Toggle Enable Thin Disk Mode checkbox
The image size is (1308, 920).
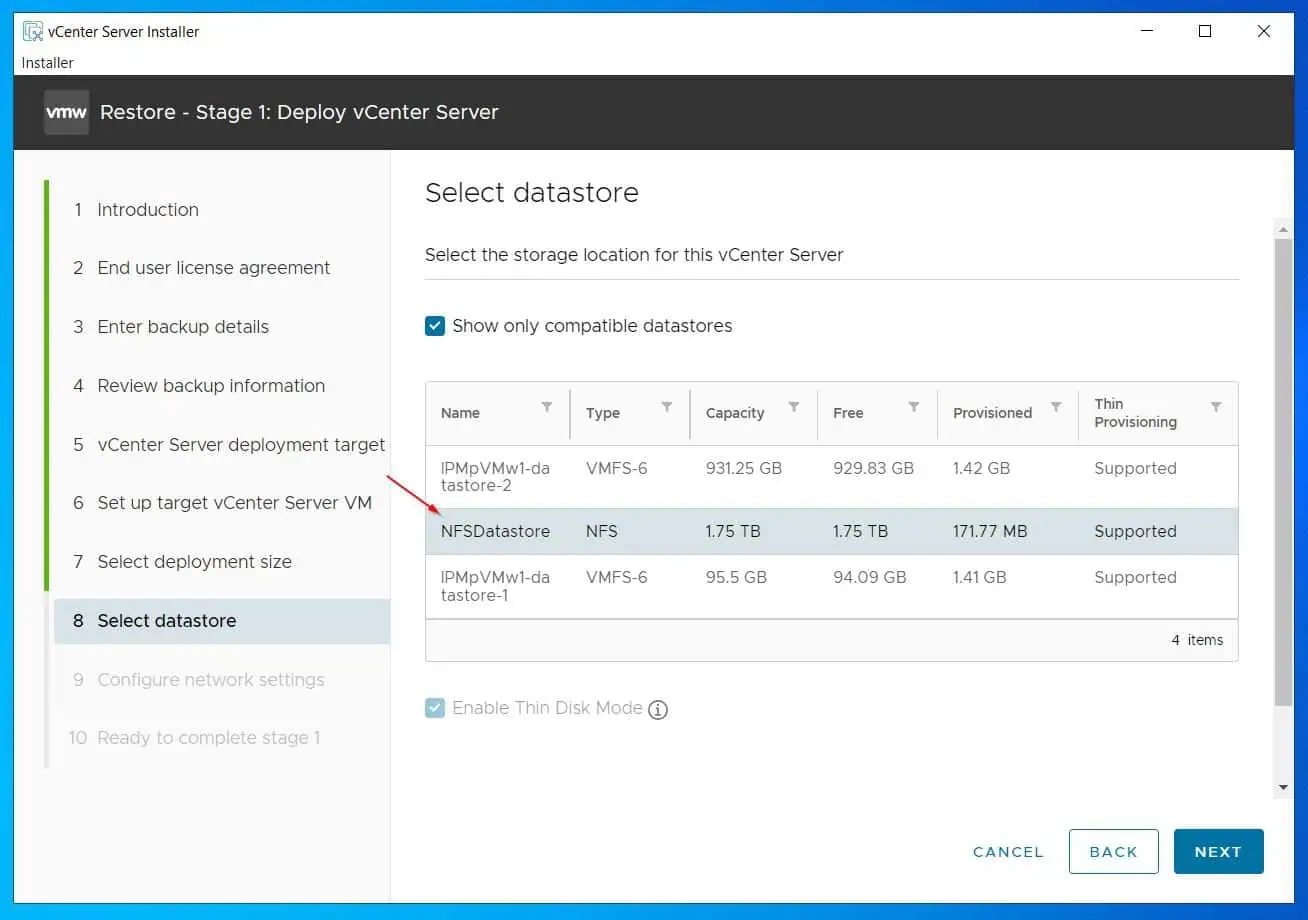pyautogui.click(x=435, y=708)
